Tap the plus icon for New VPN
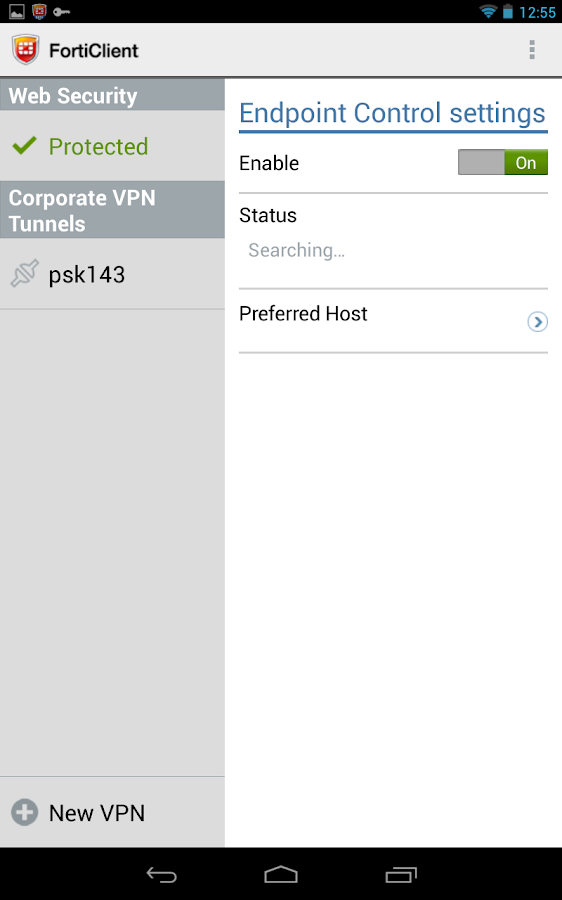This screenshot has width=562, height=900. [25, 812]
